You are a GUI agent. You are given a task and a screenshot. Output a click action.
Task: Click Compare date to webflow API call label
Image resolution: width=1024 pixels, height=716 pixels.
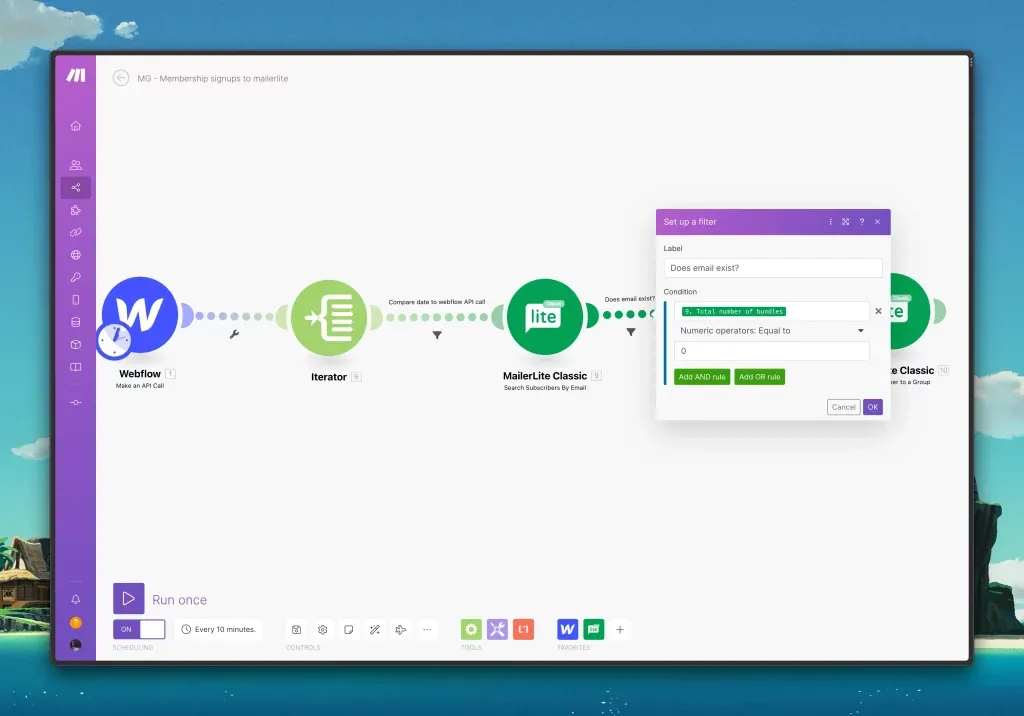pyautogui.click(x=437, y=302)
